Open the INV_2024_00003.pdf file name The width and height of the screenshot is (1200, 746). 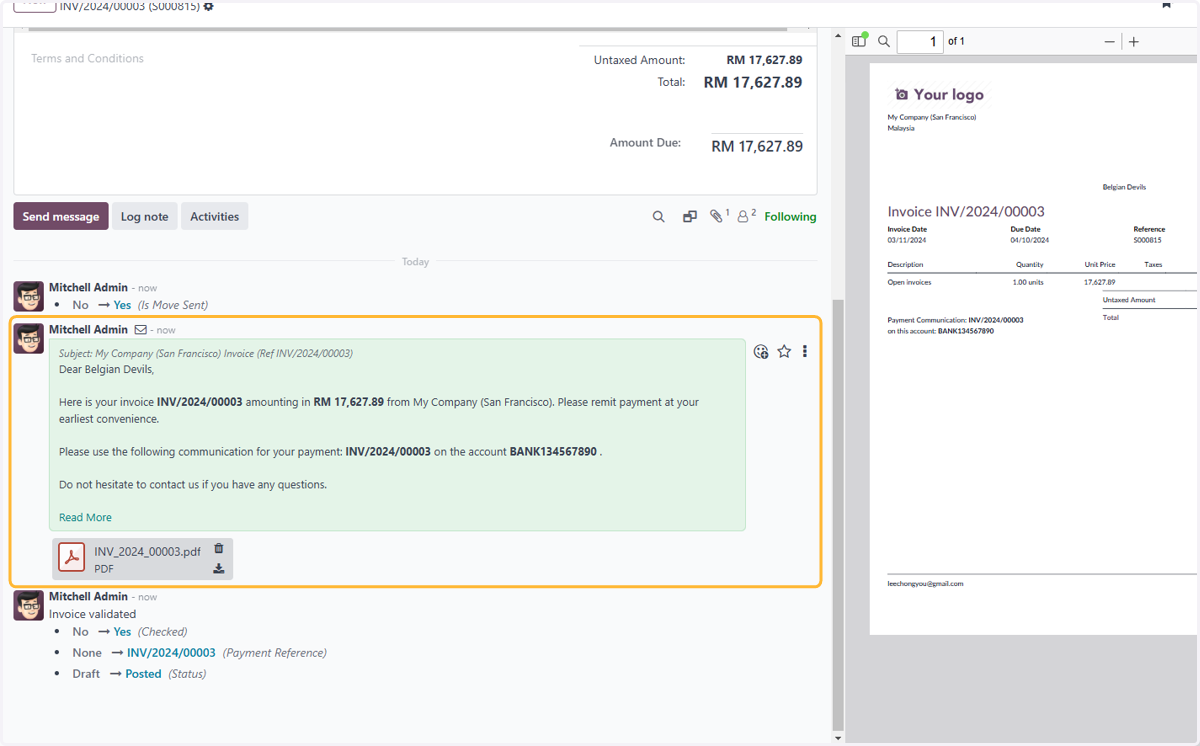(x=147, y=551)
